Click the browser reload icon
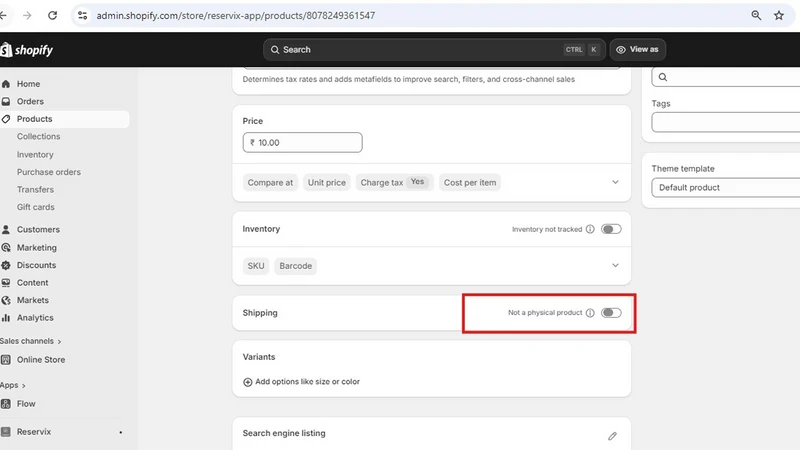This screenshot has width=800, height=450. tap(52, 15)
